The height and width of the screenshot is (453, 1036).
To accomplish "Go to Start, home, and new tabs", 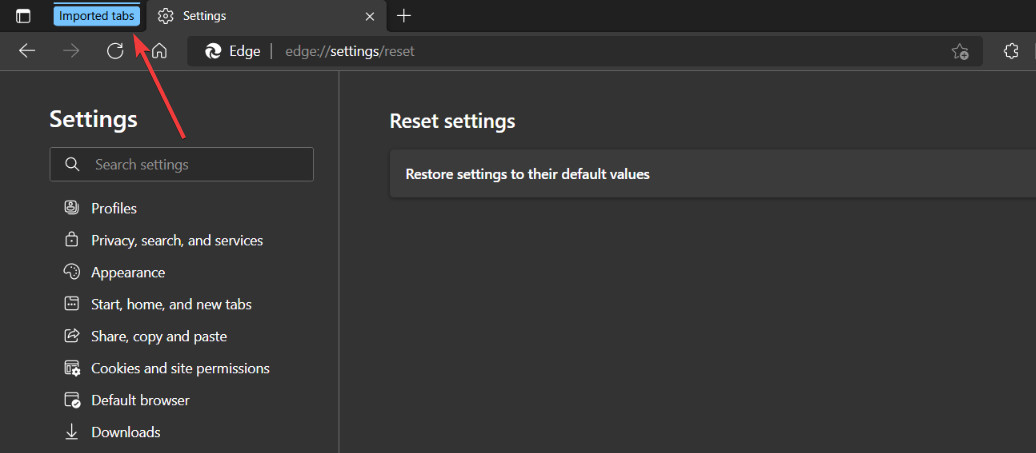I will point(171,304).
